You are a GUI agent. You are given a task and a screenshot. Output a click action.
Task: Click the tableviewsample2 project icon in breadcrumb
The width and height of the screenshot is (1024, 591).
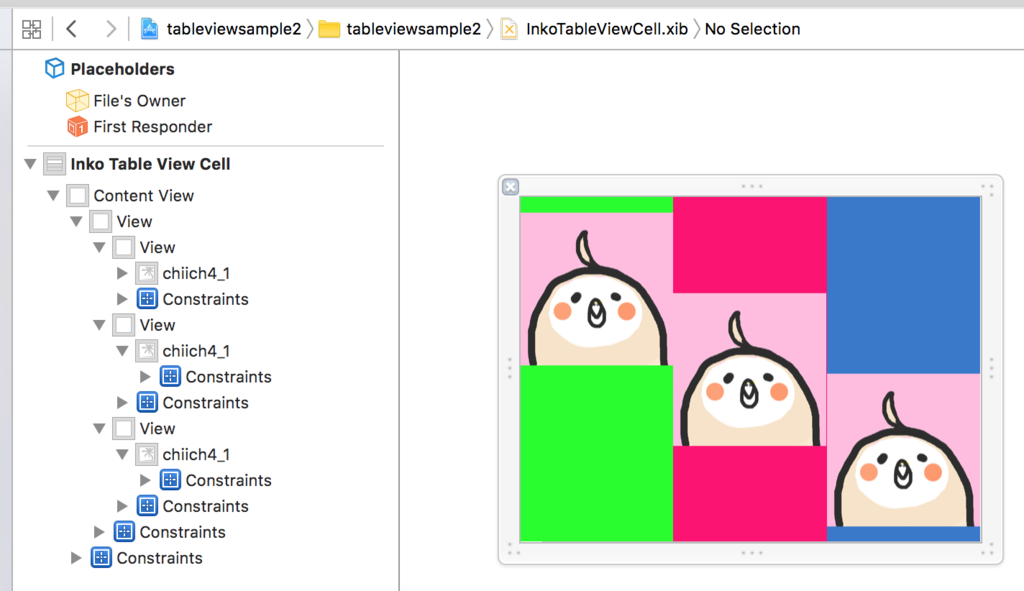click(149, 29)
